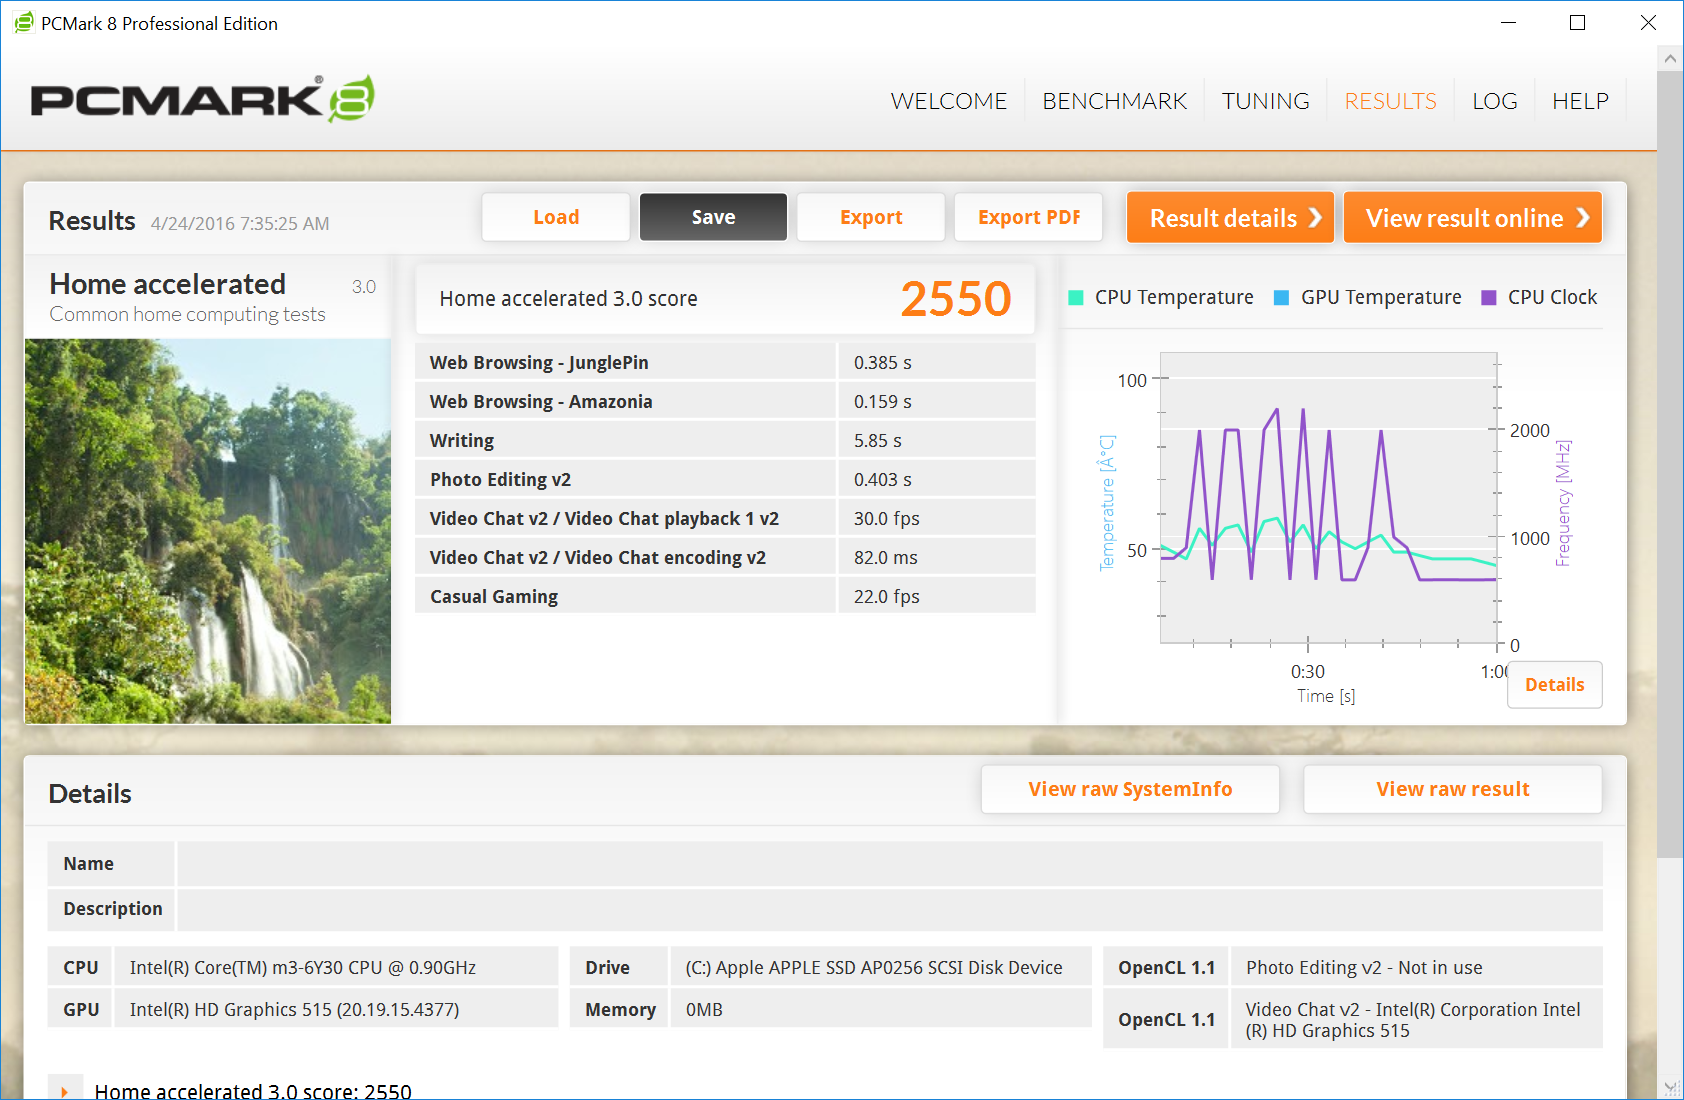Maximize the PCMark 8 window
The height and width of the screenshot is (1100, 1684).
[1578, 22]
